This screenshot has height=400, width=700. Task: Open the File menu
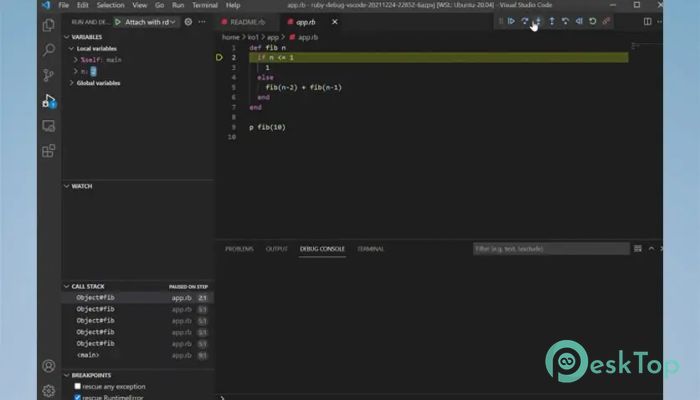pyautogui.click(x=64, y=5)
